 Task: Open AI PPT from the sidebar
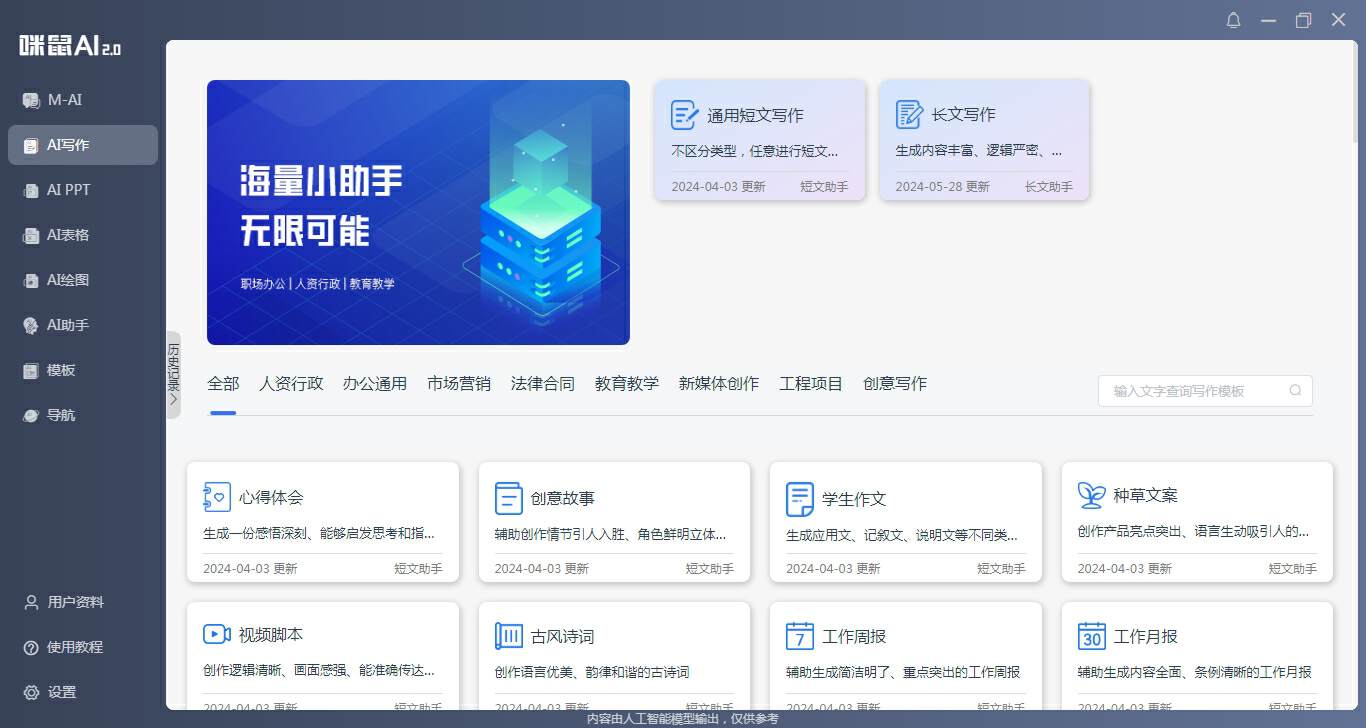(x=68, y=190)
